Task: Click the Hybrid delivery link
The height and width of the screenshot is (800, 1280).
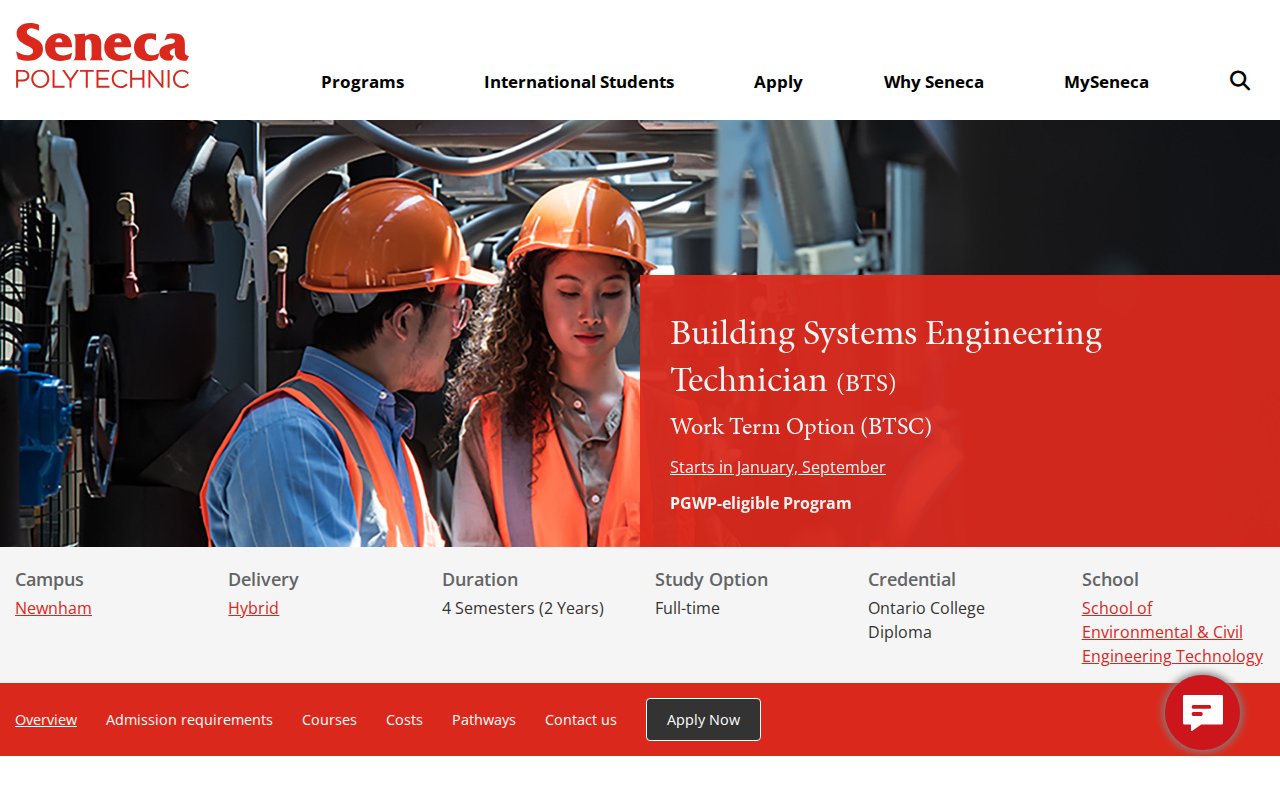Action: 253,608
